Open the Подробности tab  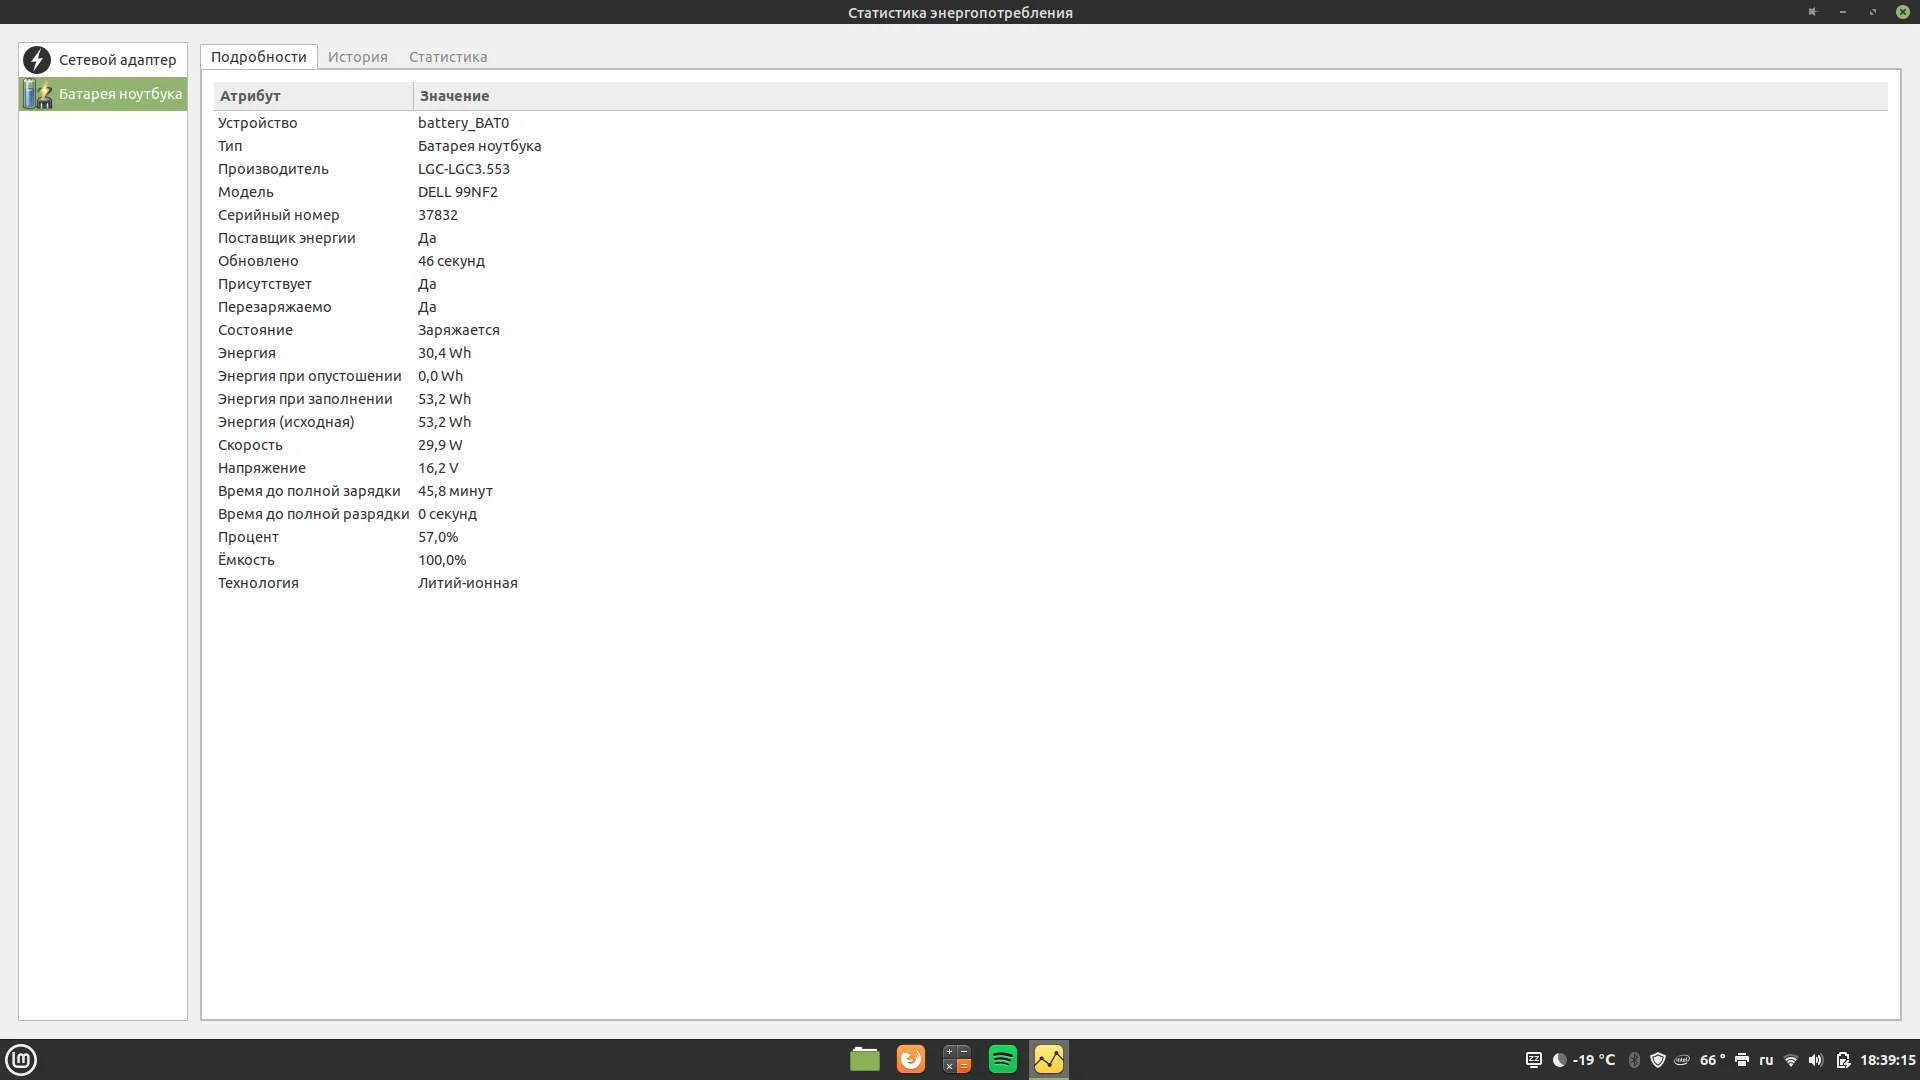pos(258,57)
